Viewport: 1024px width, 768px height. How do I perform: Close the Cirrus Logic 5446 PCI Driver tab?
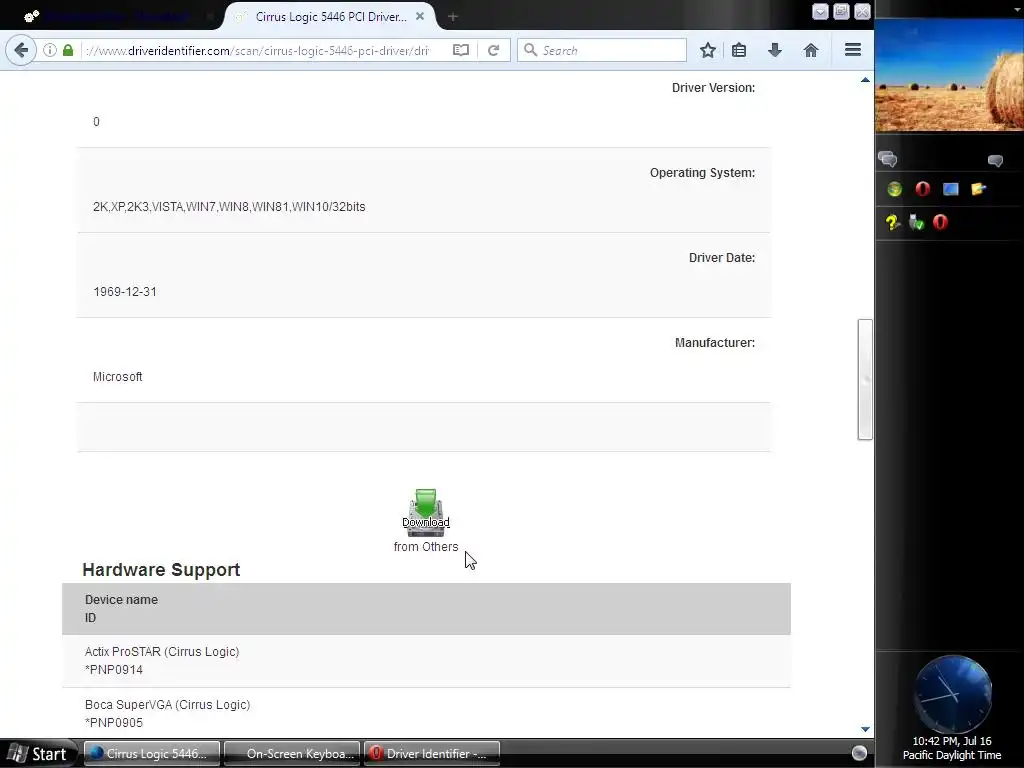coord(420,16)
